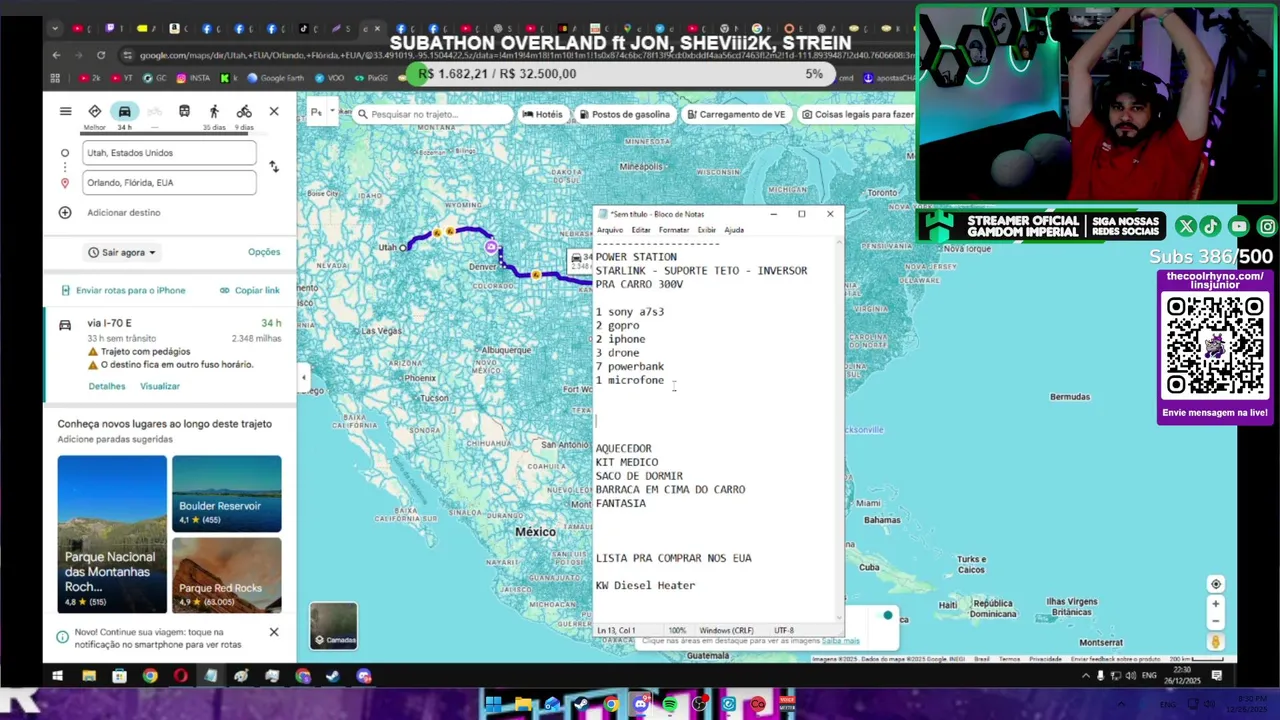Choose the walking mode icon
1280x720 pixels.
(x=214, y=112)
